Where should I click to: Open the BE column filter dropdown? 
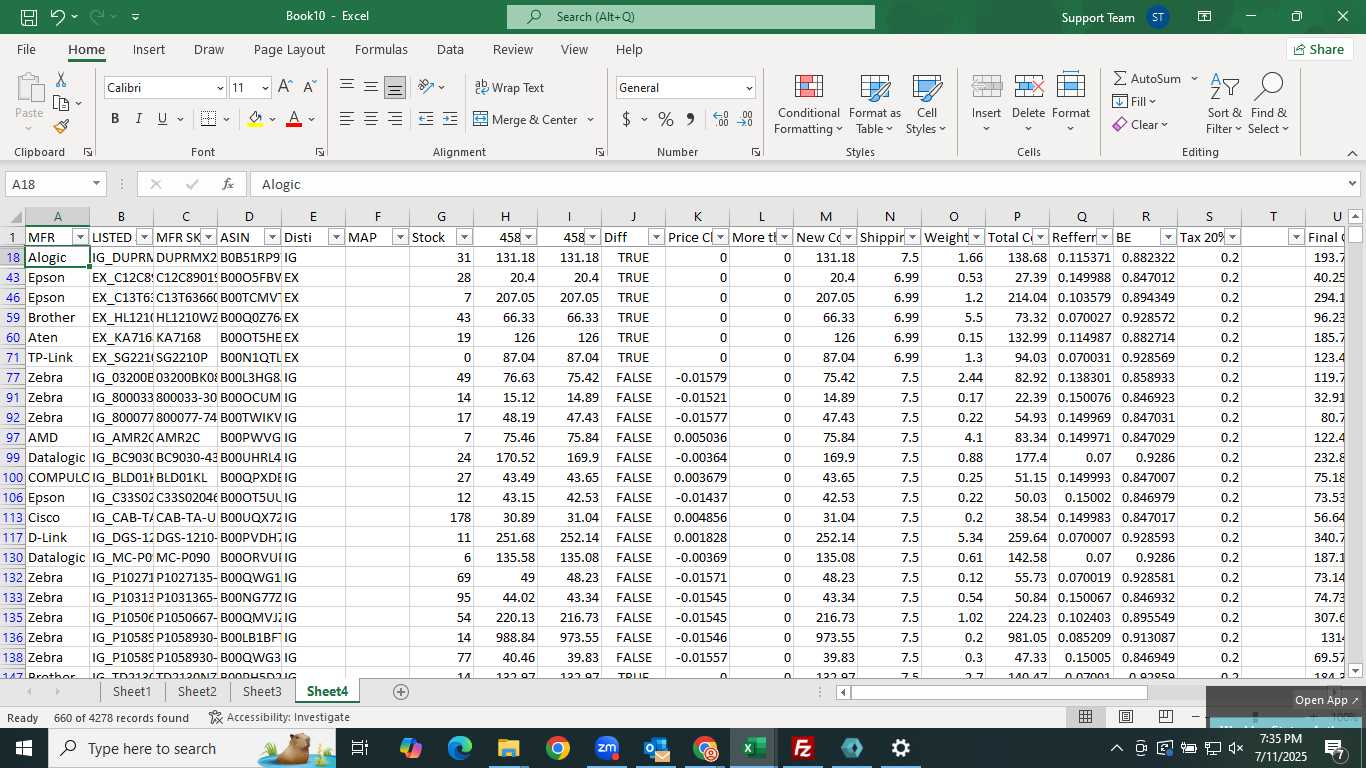1168,237
